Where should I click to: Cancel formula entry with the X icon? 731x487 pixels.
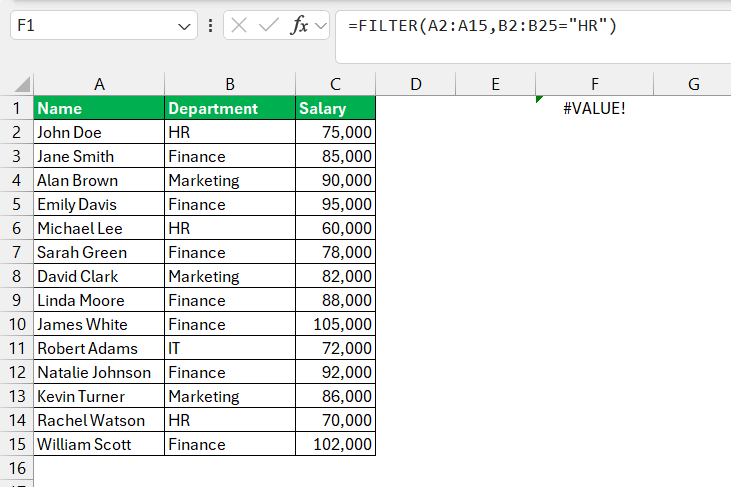(x=239, y=25)
